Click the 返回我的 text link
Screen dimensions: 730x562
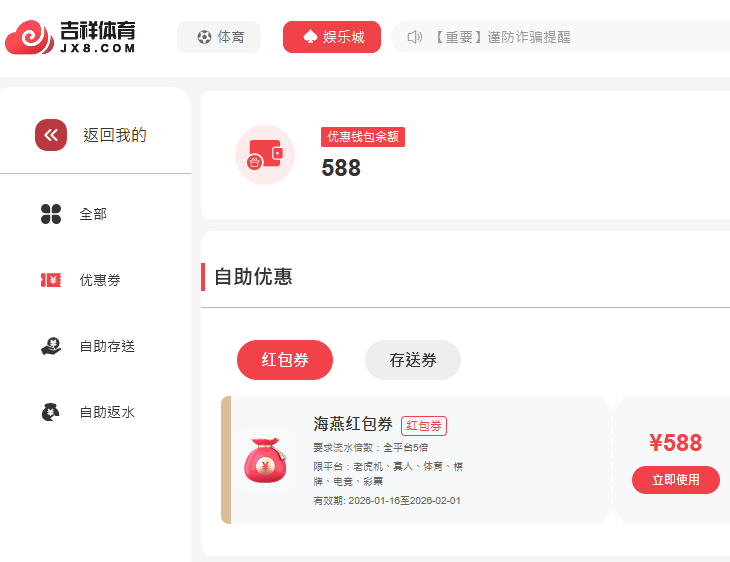115,135
